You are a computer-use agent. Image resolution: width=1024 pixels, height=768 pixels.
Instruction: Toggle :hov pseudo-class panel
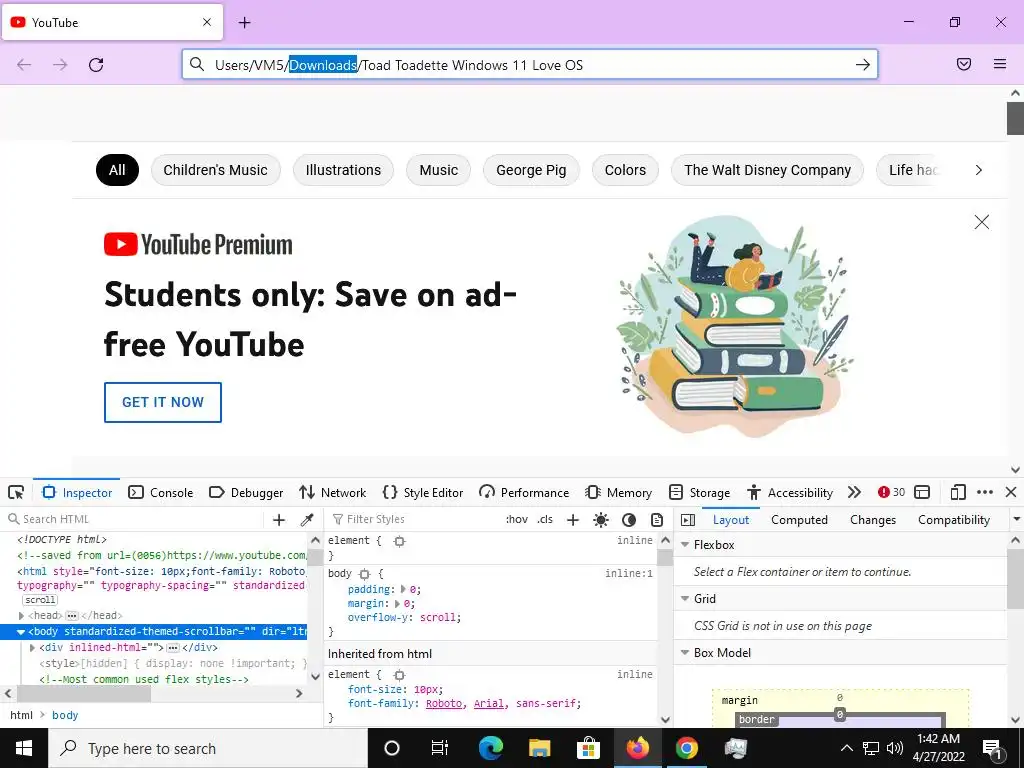517,519
